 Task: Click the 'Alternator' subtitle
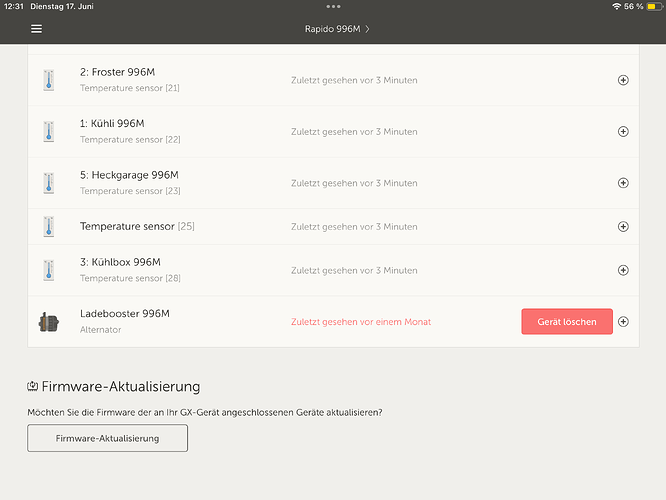point(100,330)
